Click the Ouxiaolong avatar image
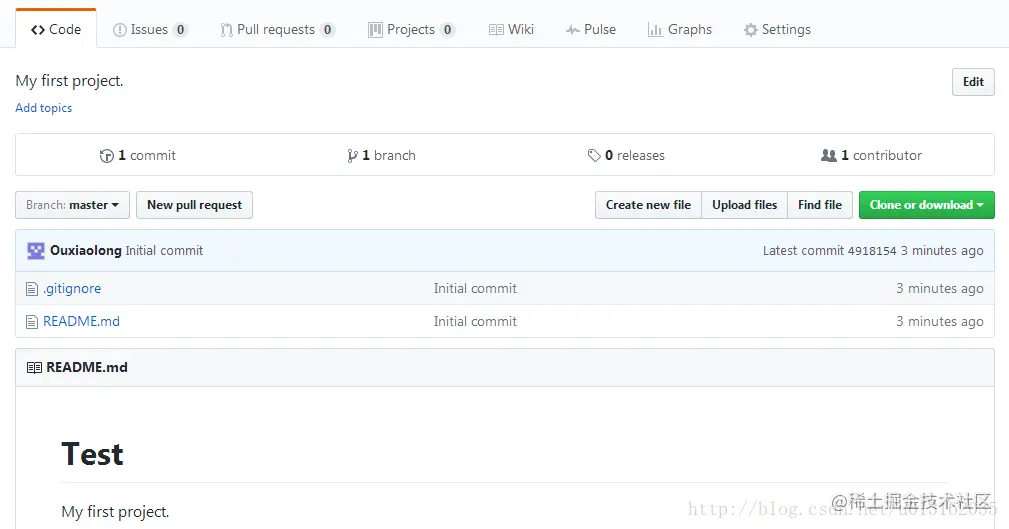The width and height of the screenshot is (1009, 529). click(36, 250)
